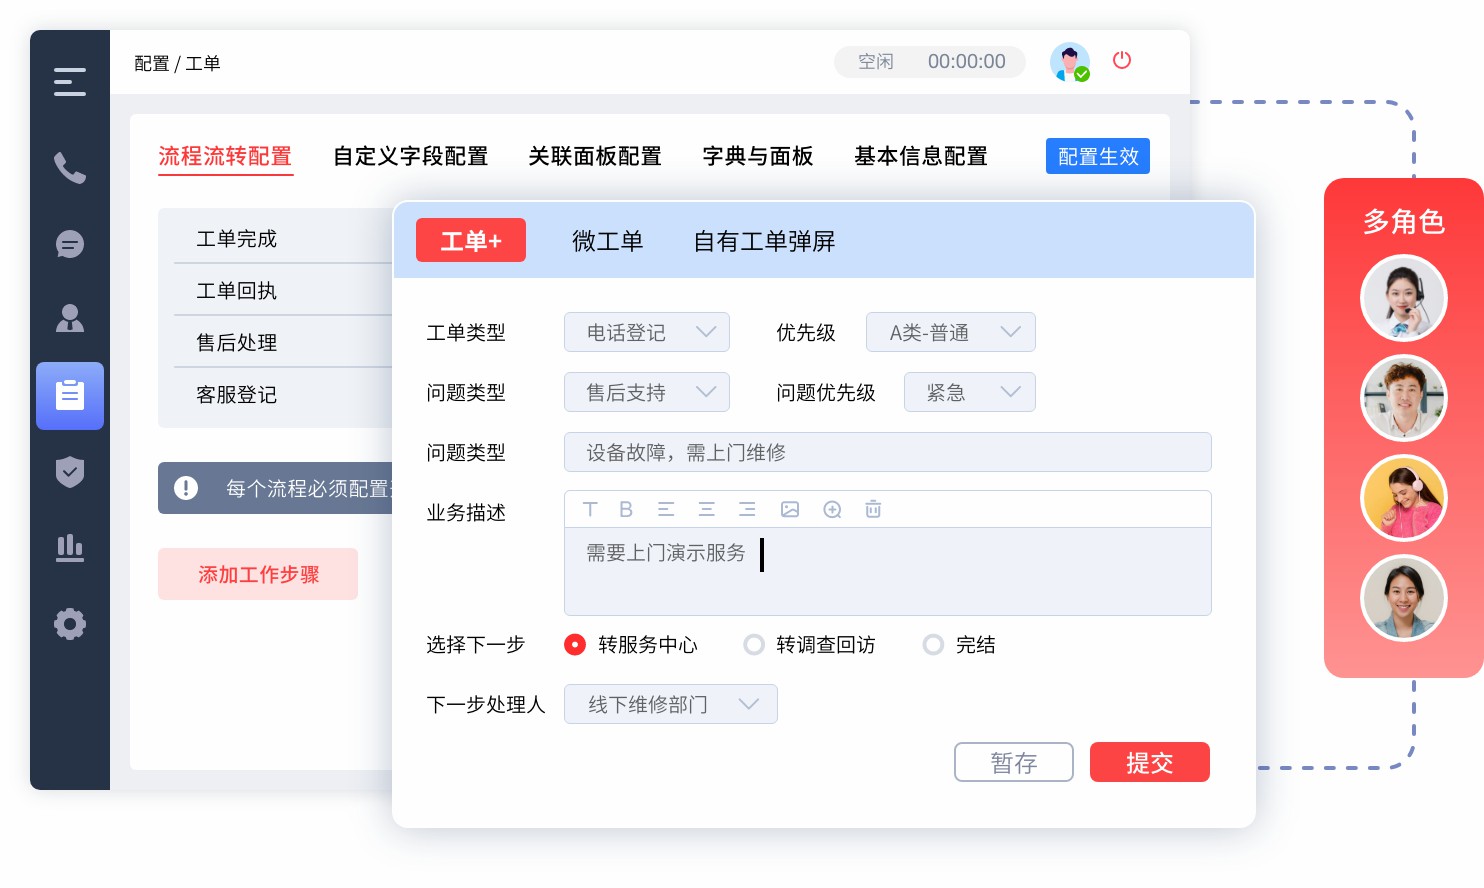This screenshot has width=1484, height=888.
Task: Open the 工单类型 dropdown showing 电话登记
Action: point(647,332)
